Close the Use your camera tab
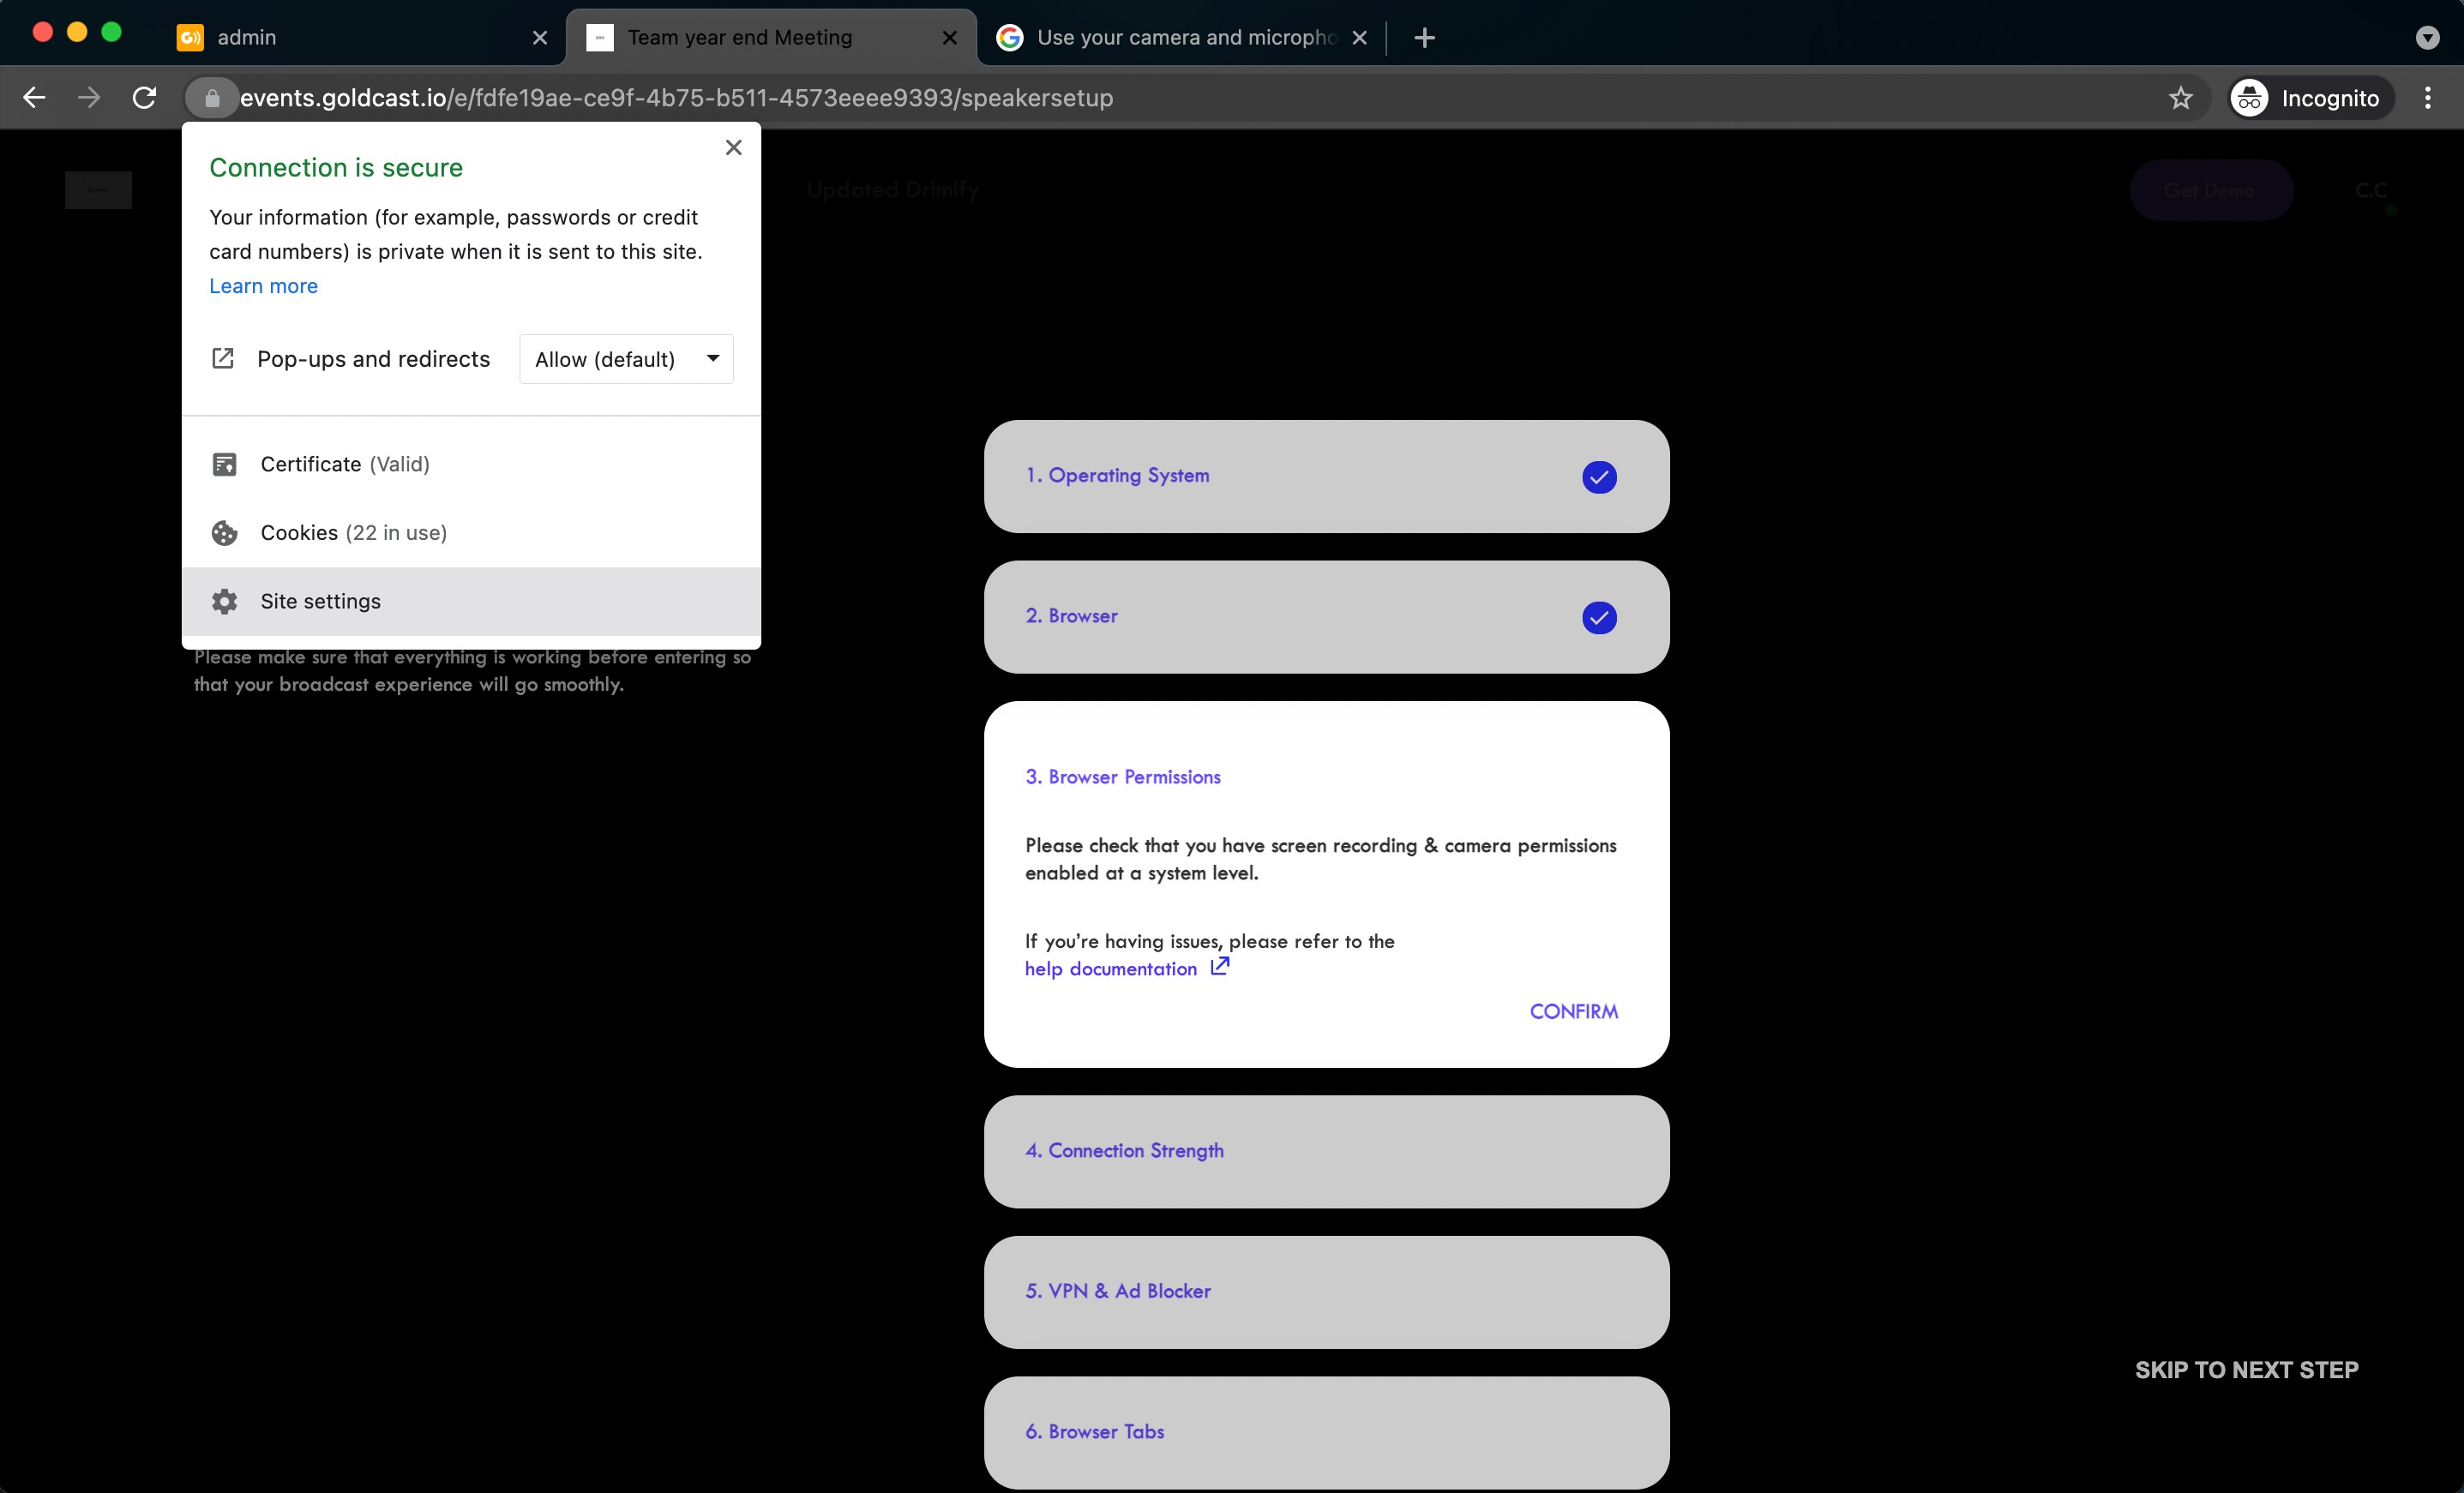This screenshot has height=1493, width=2464. click(x=1359, y=38)
